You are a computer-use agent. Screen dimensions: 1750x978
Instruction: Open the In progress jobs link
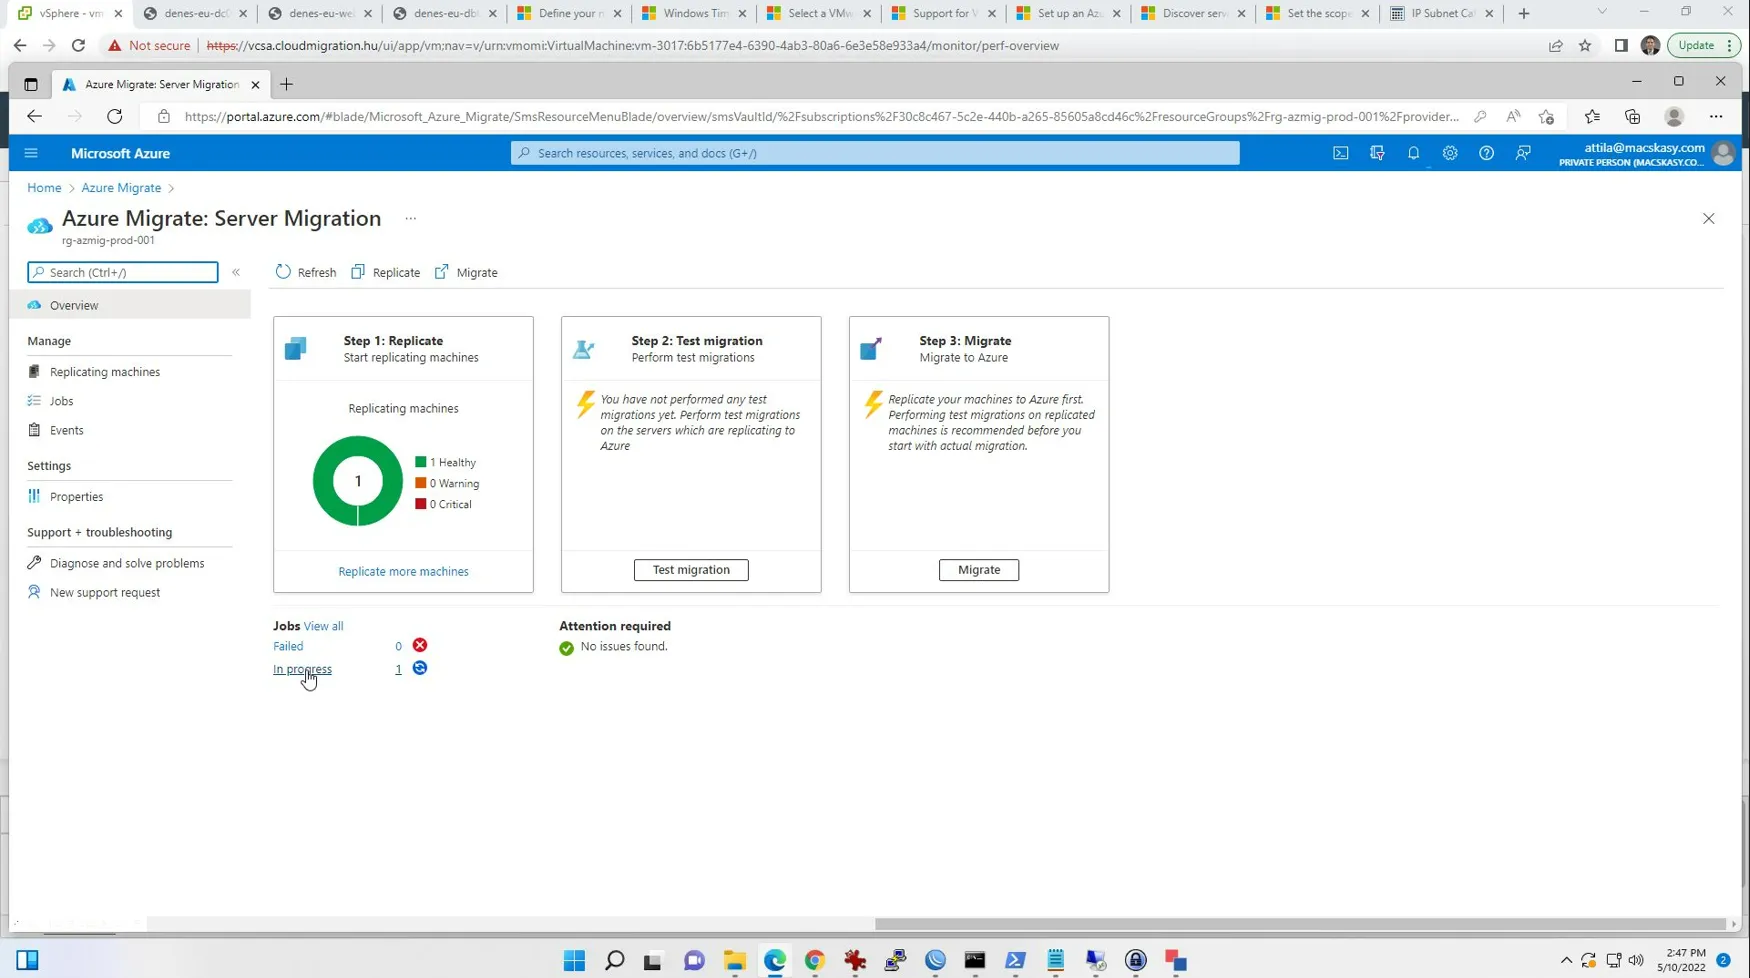pyautogui.click(x=302, y=669)
